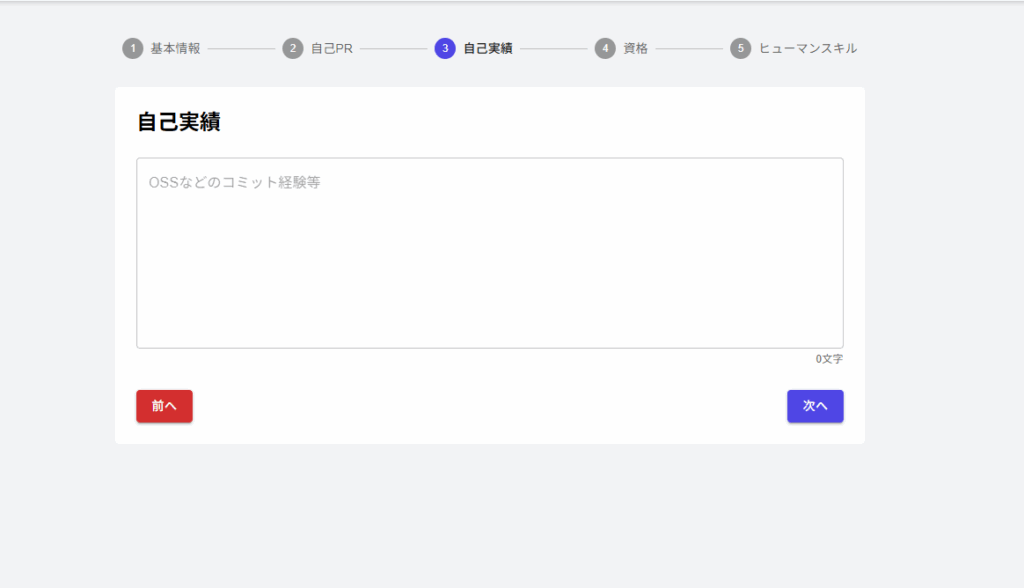Viewport: 1024px width, 588px height.
Task: Click the connector line between 自己PR and 自己実績
Action: coord(393,48)
